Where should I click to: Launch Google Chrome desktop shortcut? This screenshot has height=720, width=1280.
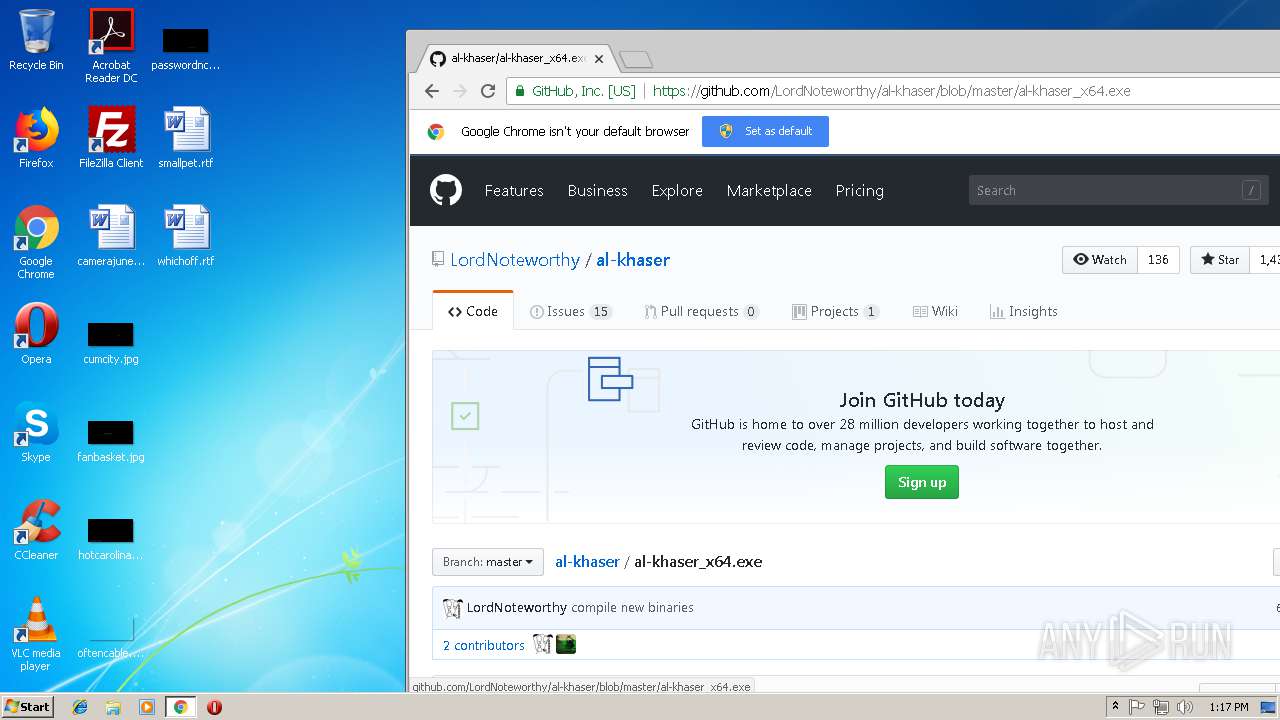[x=36, y=242]
